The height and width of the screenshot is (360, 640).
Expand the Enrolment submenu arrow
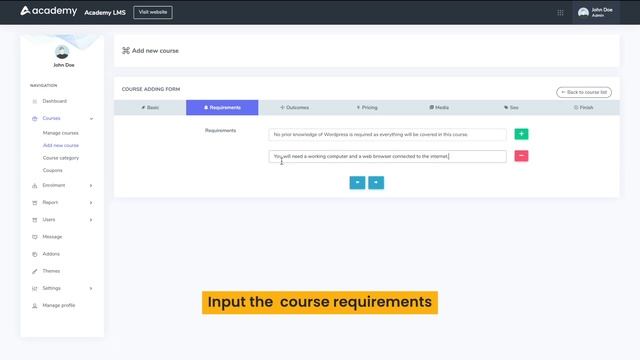point(91,186)
